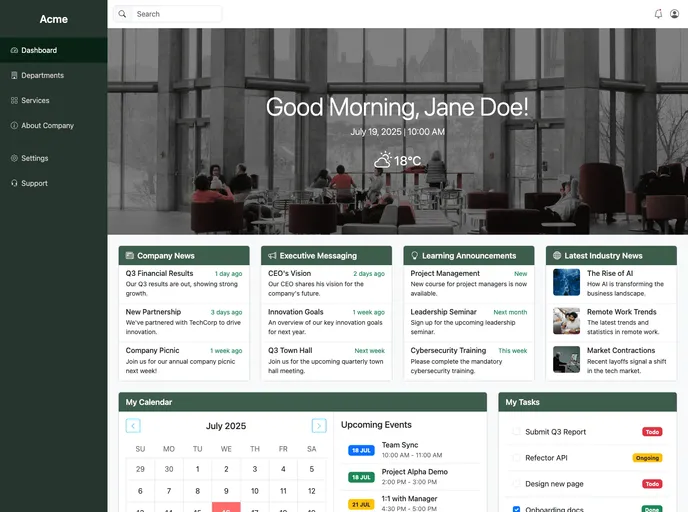Viewport: 688px width, 512px height.
Task: Read the CEO's Vision message
Action: coord(326,283)
